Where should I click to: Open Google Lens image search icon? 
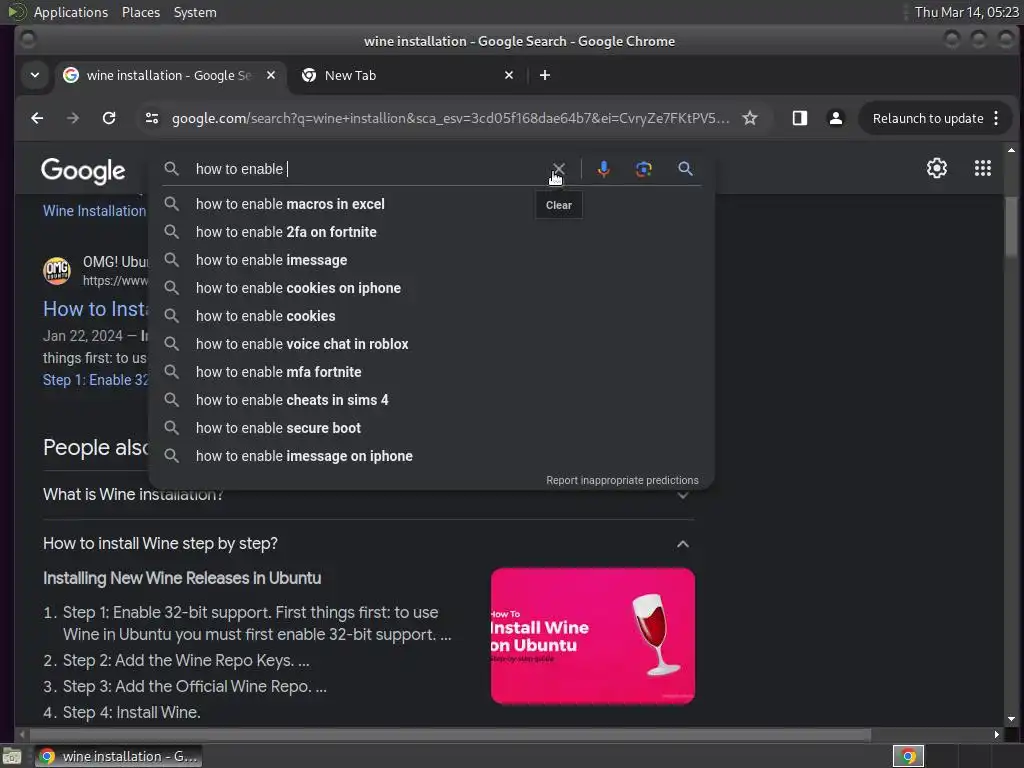pyautogui.click(x=643, y=169)
